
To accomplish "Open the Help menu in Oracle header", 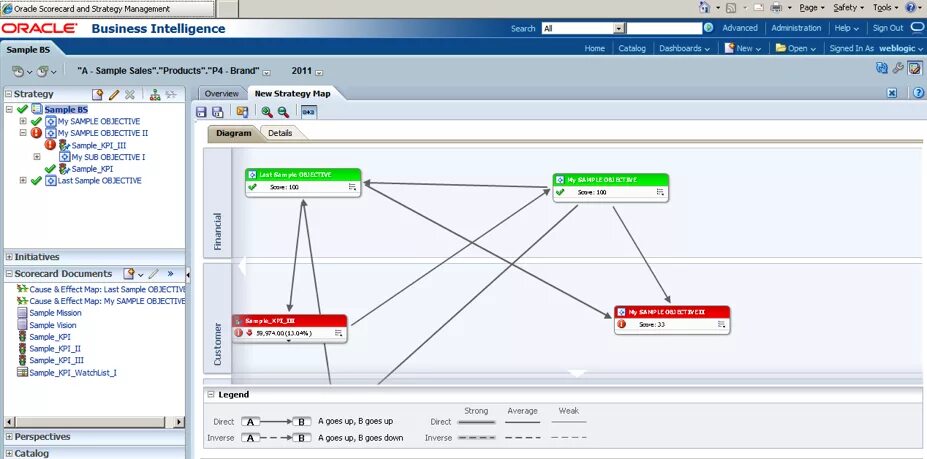I will (x=847, y=28).
